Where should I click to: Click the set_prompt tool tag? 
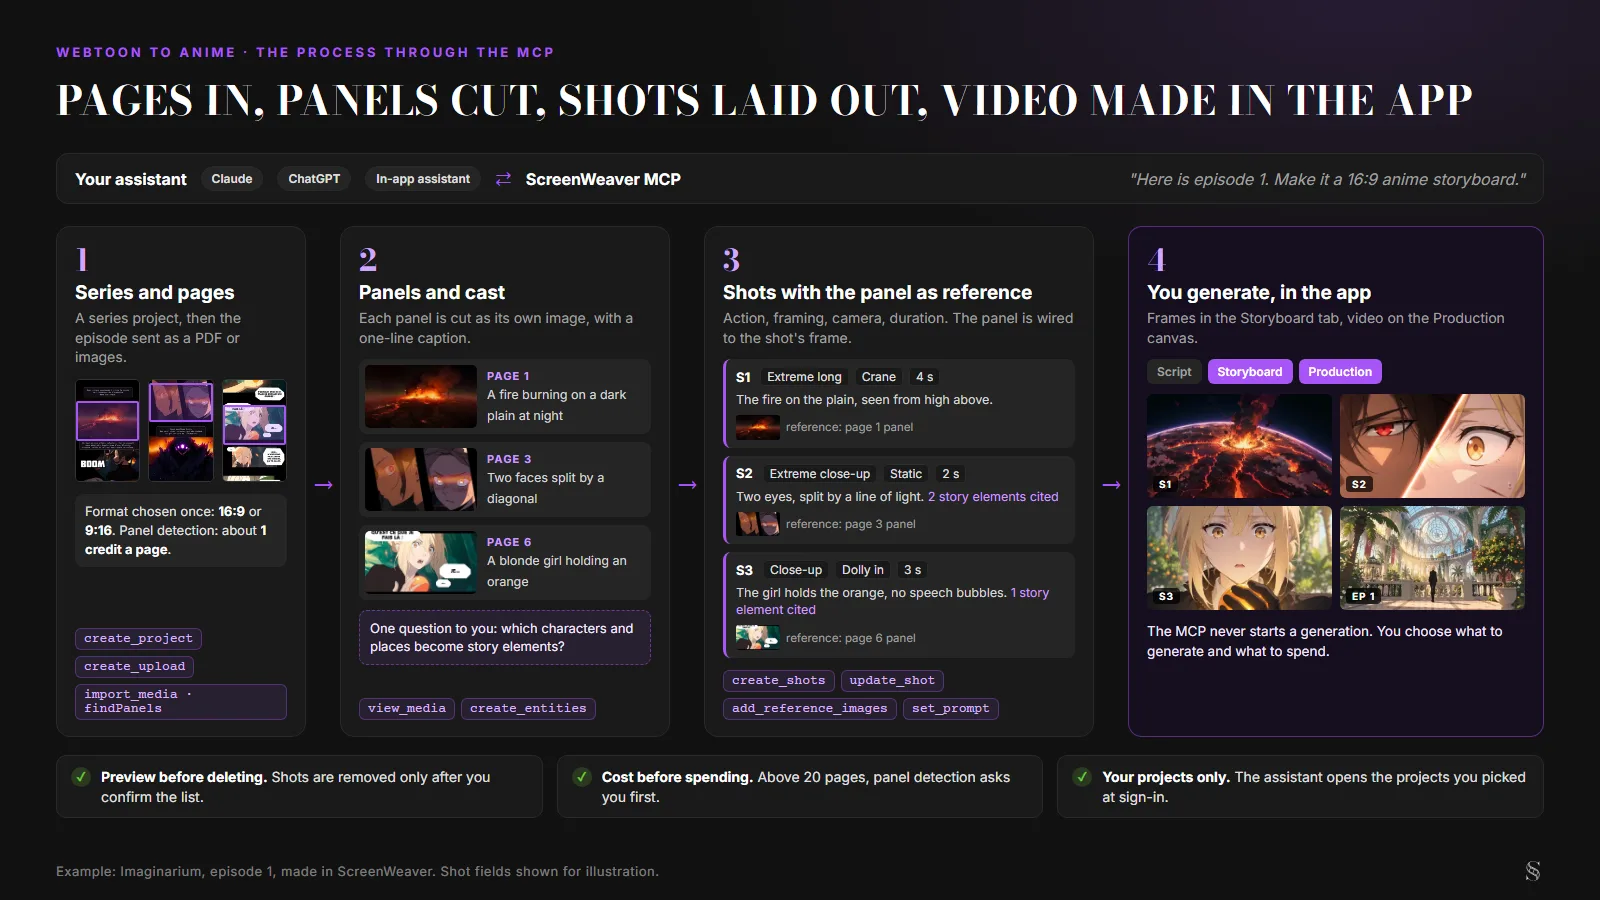(x=951, y=709)
